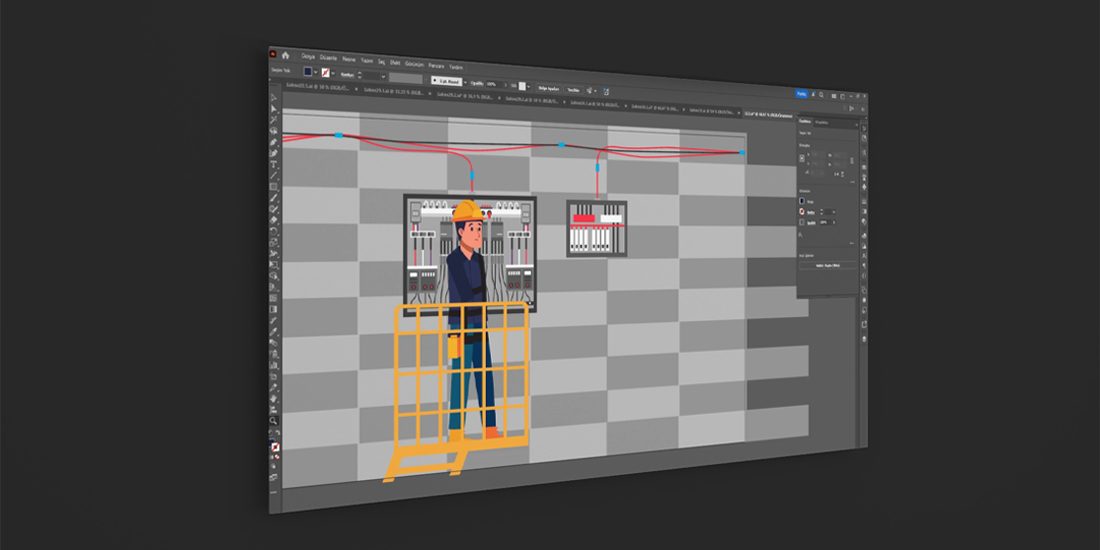Click the Home icon in top bar
Screen dimensions: 1100x550
(x=285, y=55)
